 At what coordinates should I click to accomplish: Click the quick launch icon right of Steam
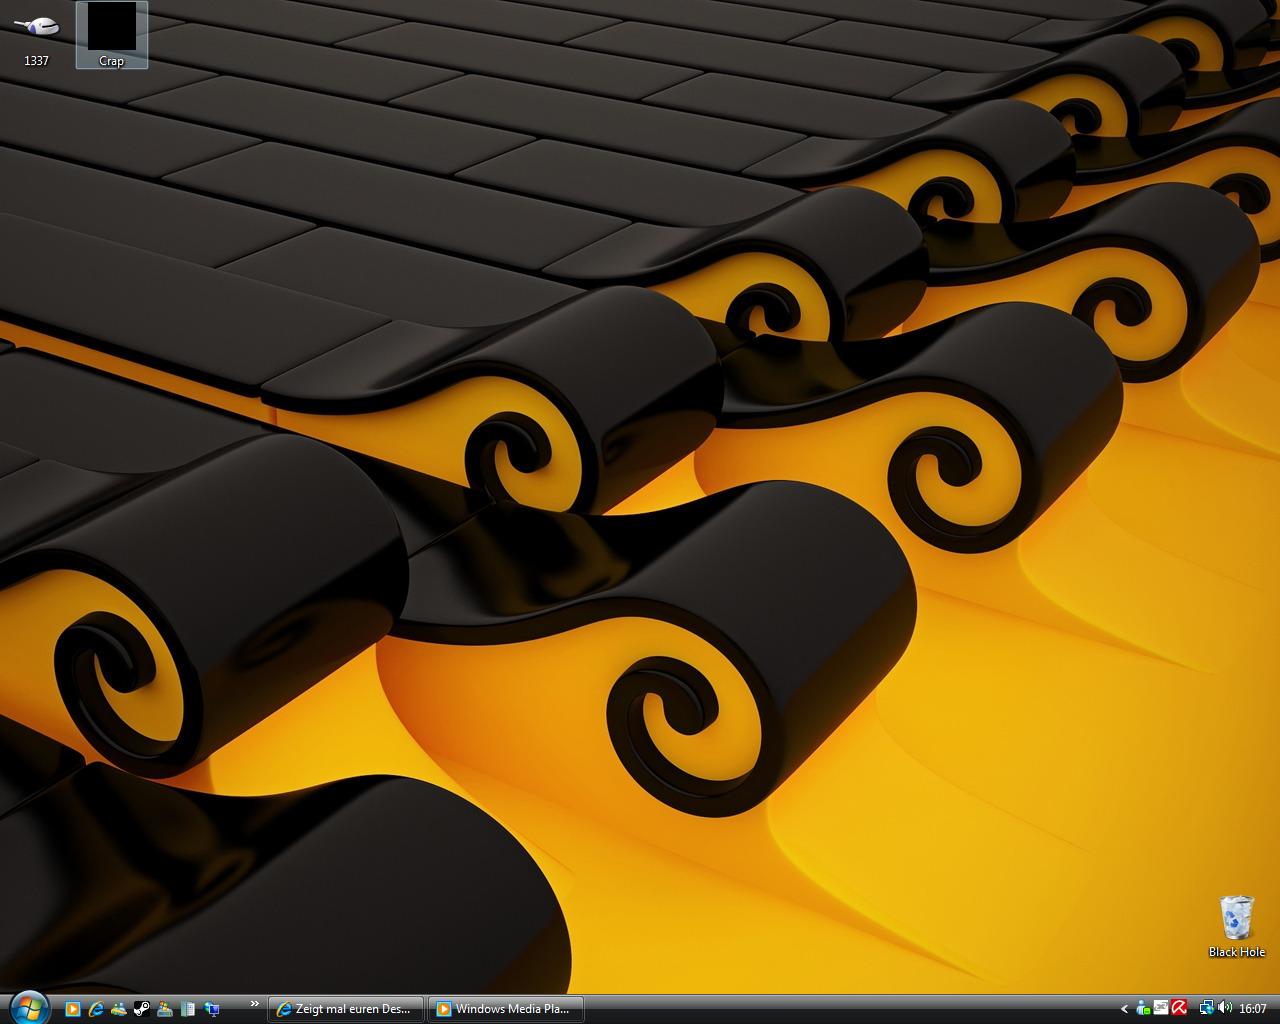165,1009
